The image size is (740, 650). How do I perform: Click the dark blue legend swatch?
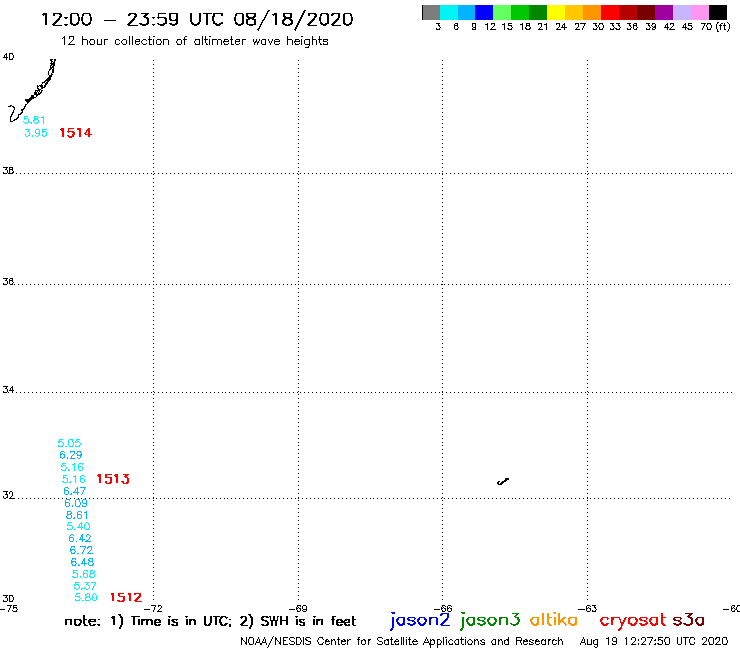click(484, 13)
